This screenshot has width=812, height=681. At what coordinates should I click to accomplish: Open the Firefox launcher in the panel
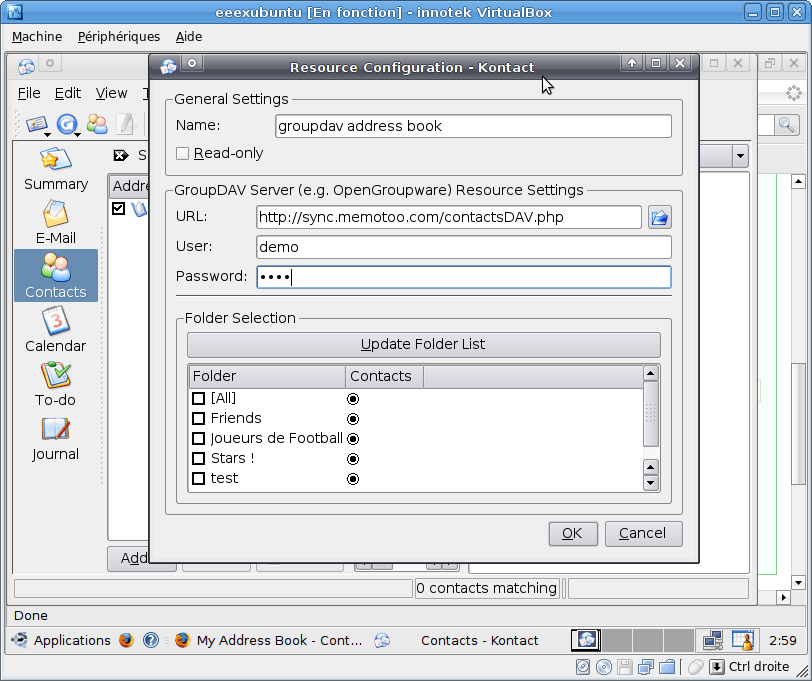[126, 641]
